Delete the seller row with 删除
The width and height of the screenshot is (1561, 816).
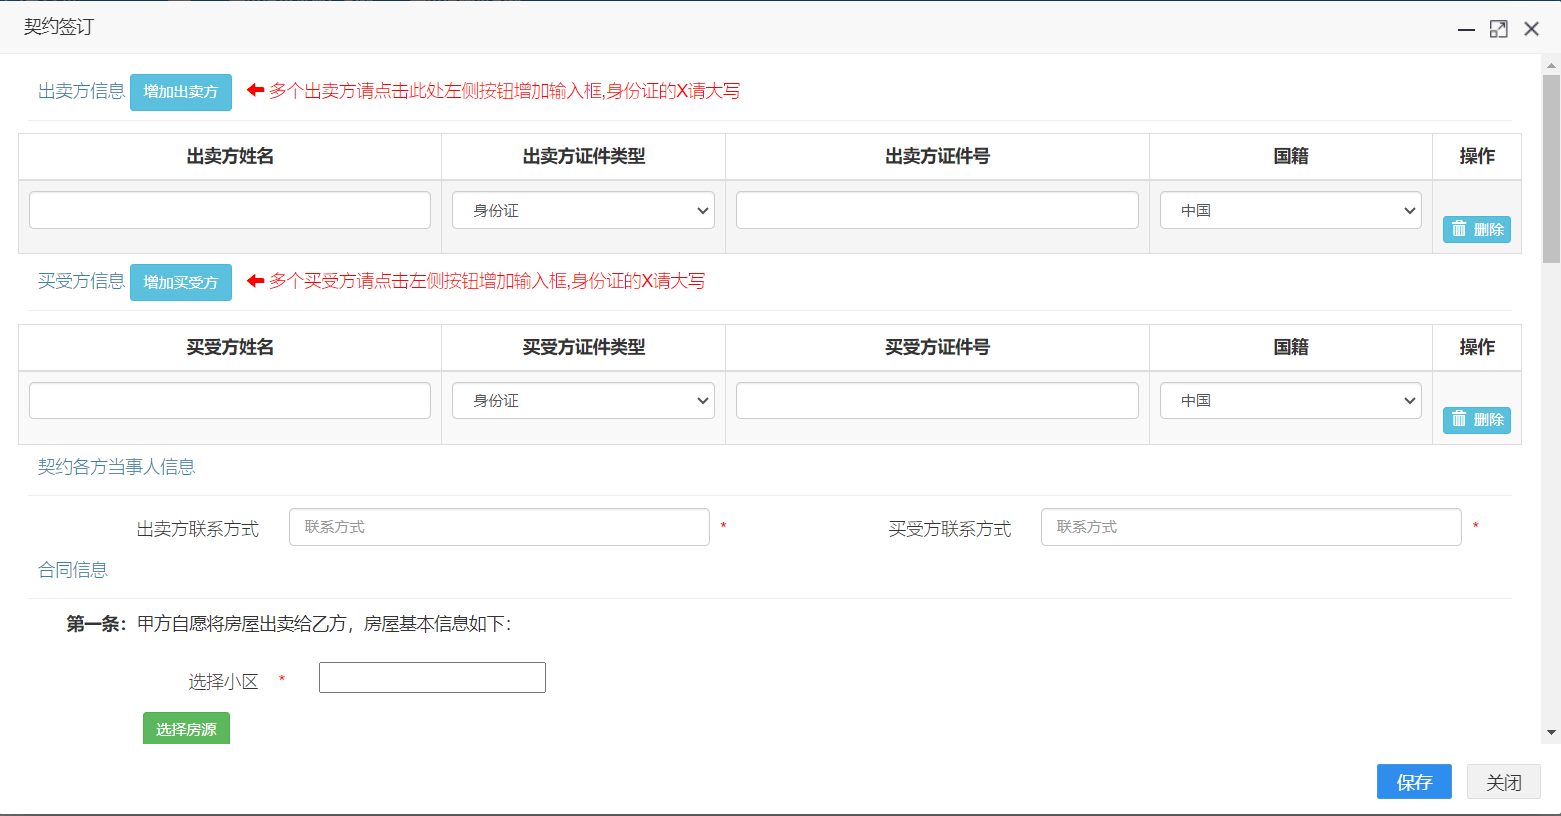point(1477,229)
